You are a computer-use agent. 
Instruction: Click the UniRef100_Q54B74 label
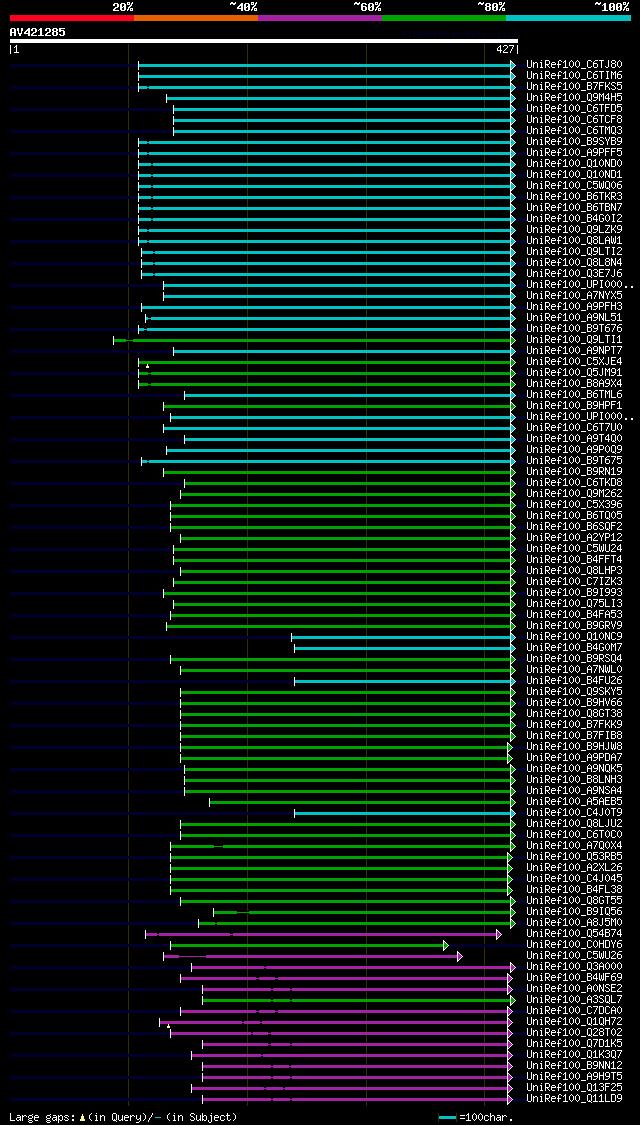click(574, 933)
